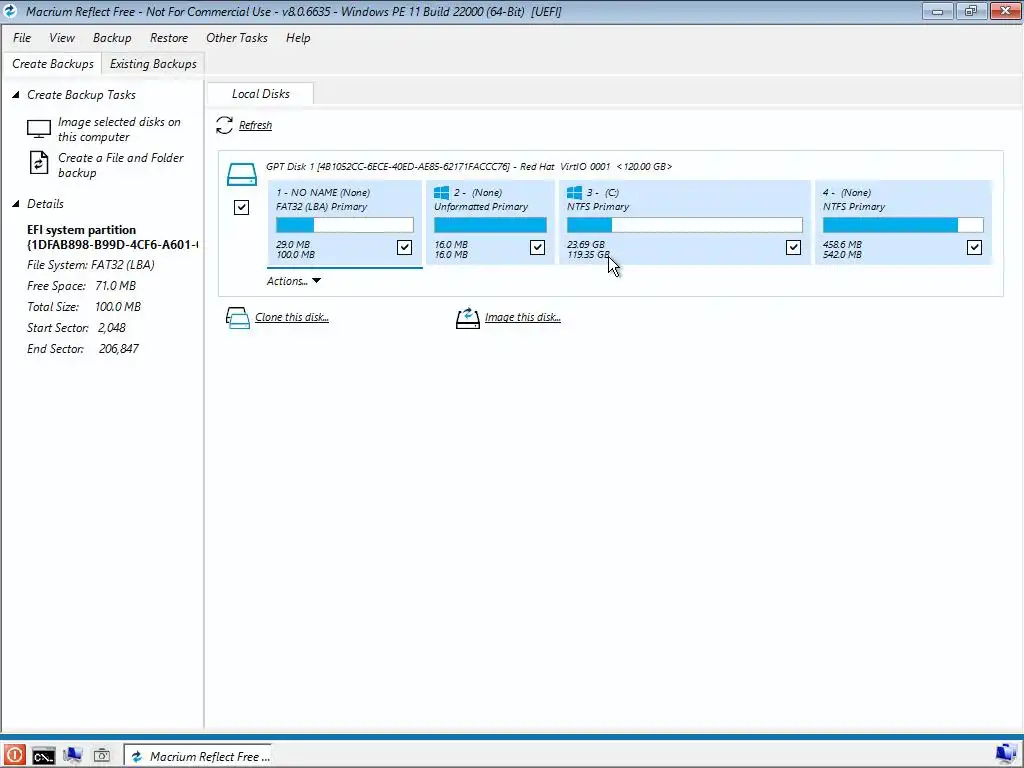Click the Refresh link

[255, 125]
